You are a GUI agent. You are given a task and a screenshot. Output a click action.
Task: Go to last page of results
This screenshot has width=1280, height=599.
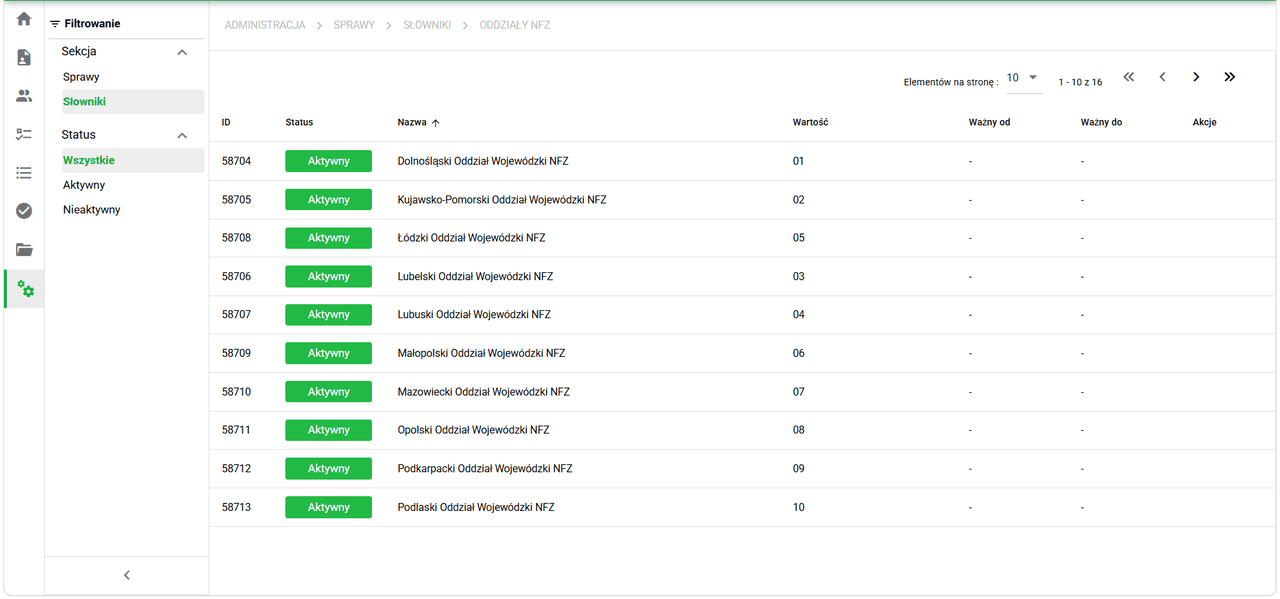(1230, 77)
